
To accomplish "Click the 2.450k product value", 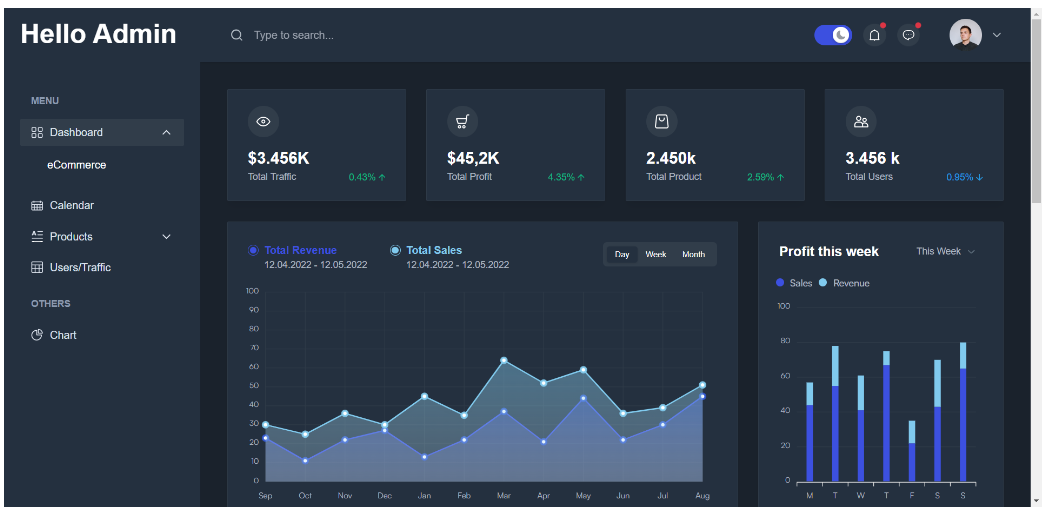I will point(670,158).
